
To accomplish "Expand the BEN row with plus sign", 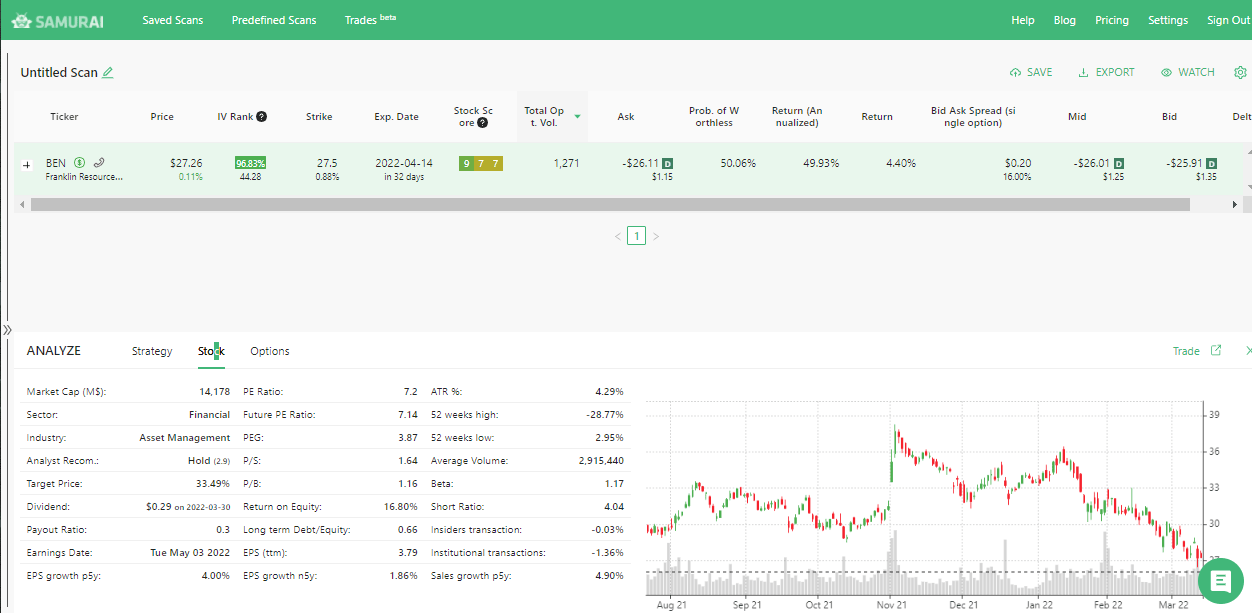I will tap(27, 164).
